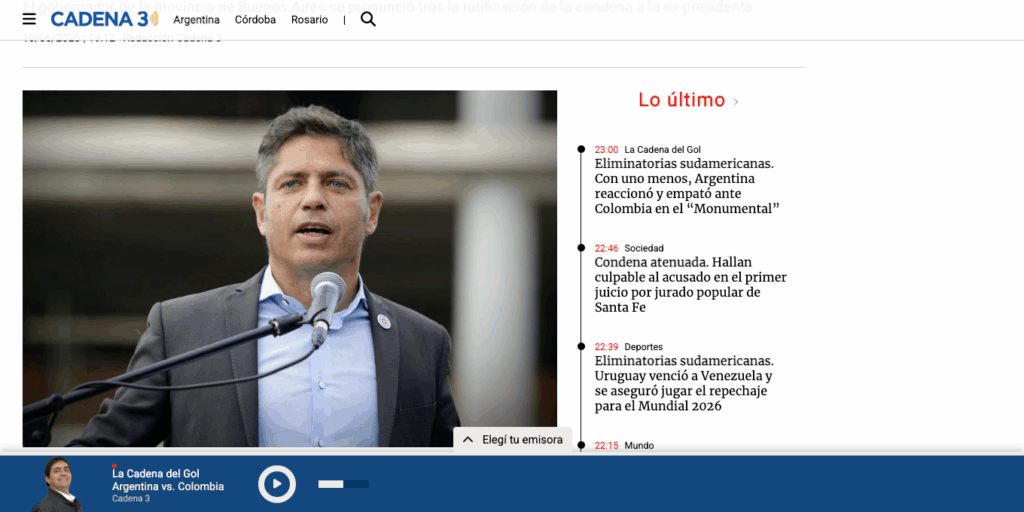Read Argentina empató ante Colombia headline
Viewport: 1024px width, 512px height.
[687, 186]
